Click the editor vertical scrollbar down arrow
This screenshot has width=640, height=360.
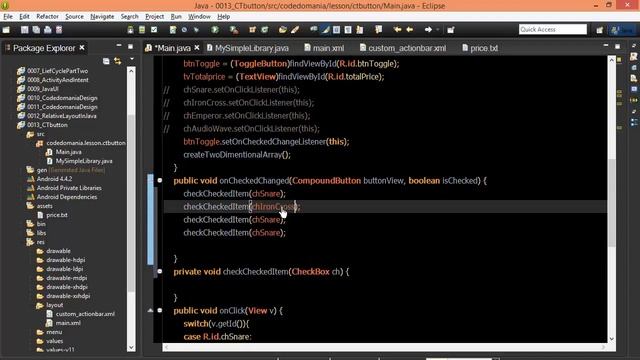[x=611, y=339]
